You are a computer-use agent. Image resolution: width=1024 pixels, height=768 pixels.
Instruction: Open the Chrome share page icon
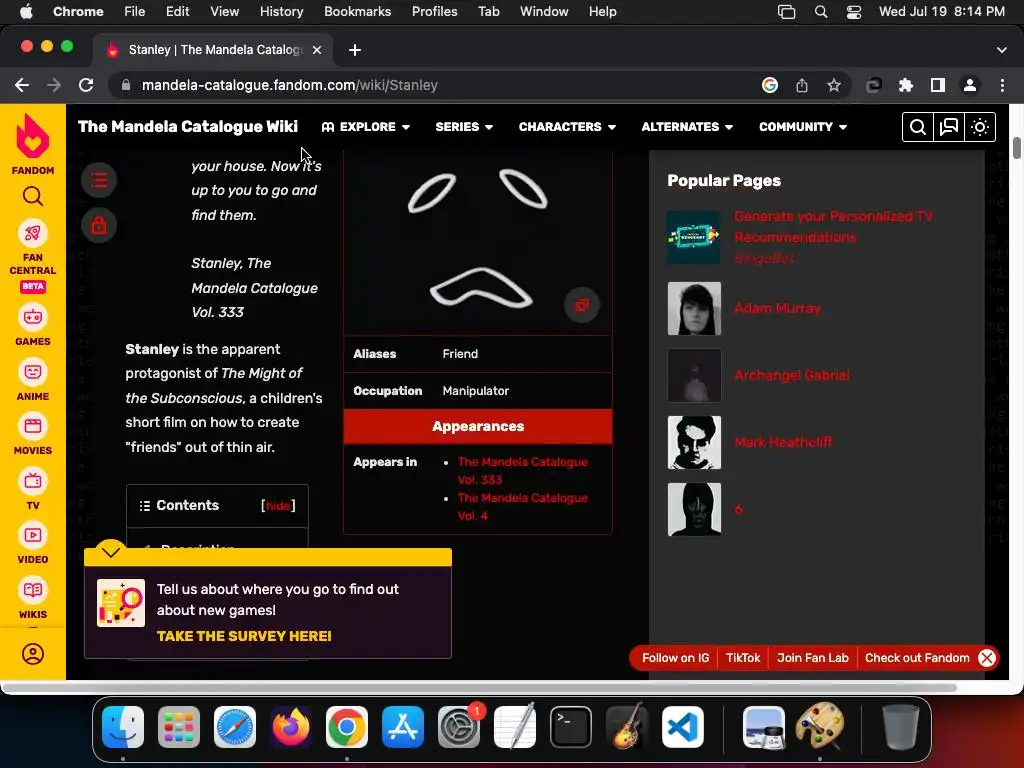pyautogui.click(x=801, y=85)
